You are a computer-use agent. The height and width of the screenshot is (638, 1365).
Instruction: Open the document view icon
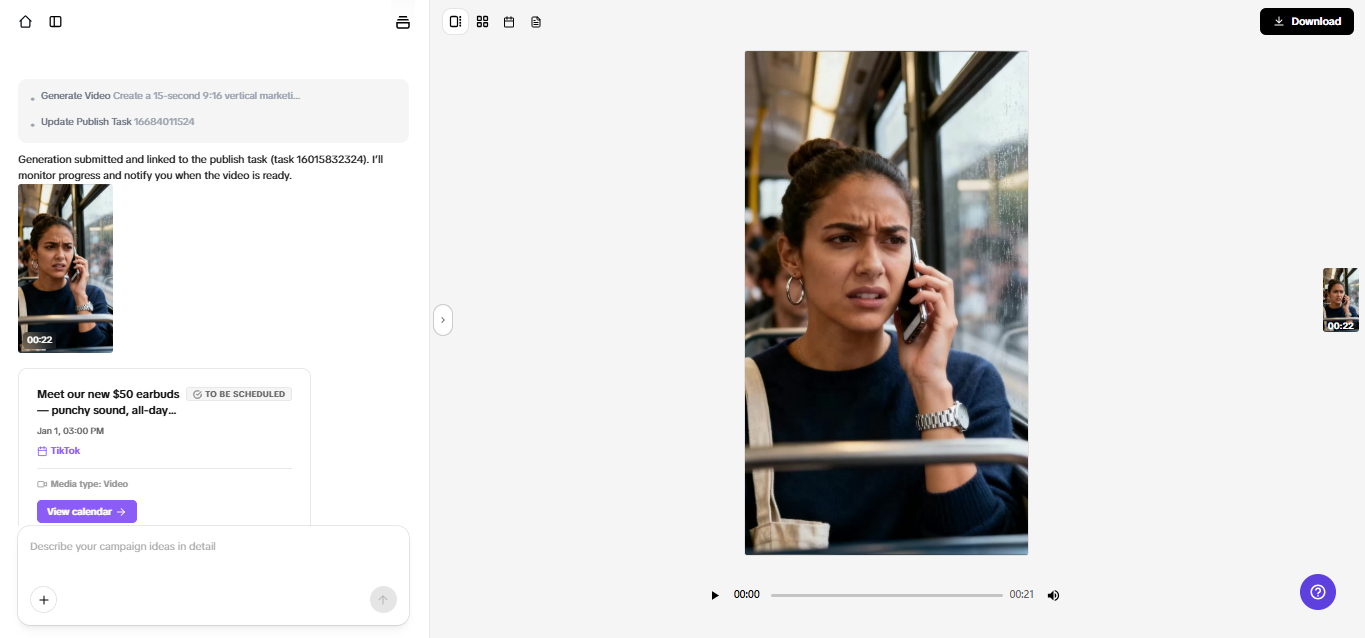pos(536,21)
